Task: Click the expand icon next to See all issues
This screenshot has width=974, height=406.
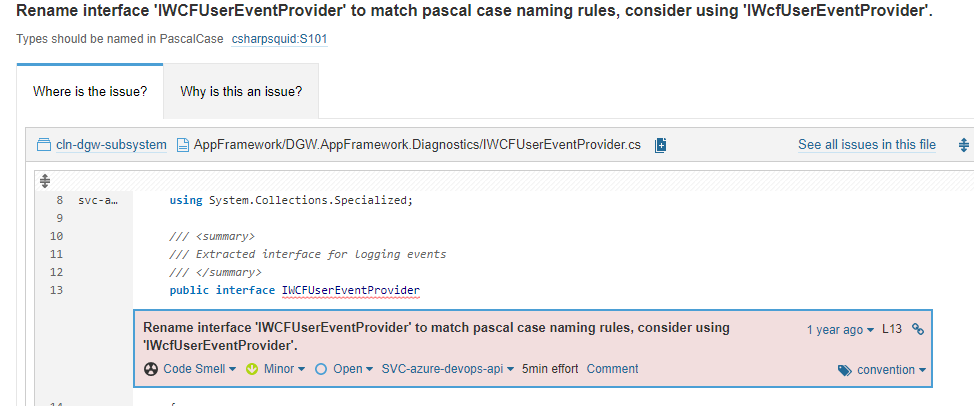Action: [x=963, y=145]
